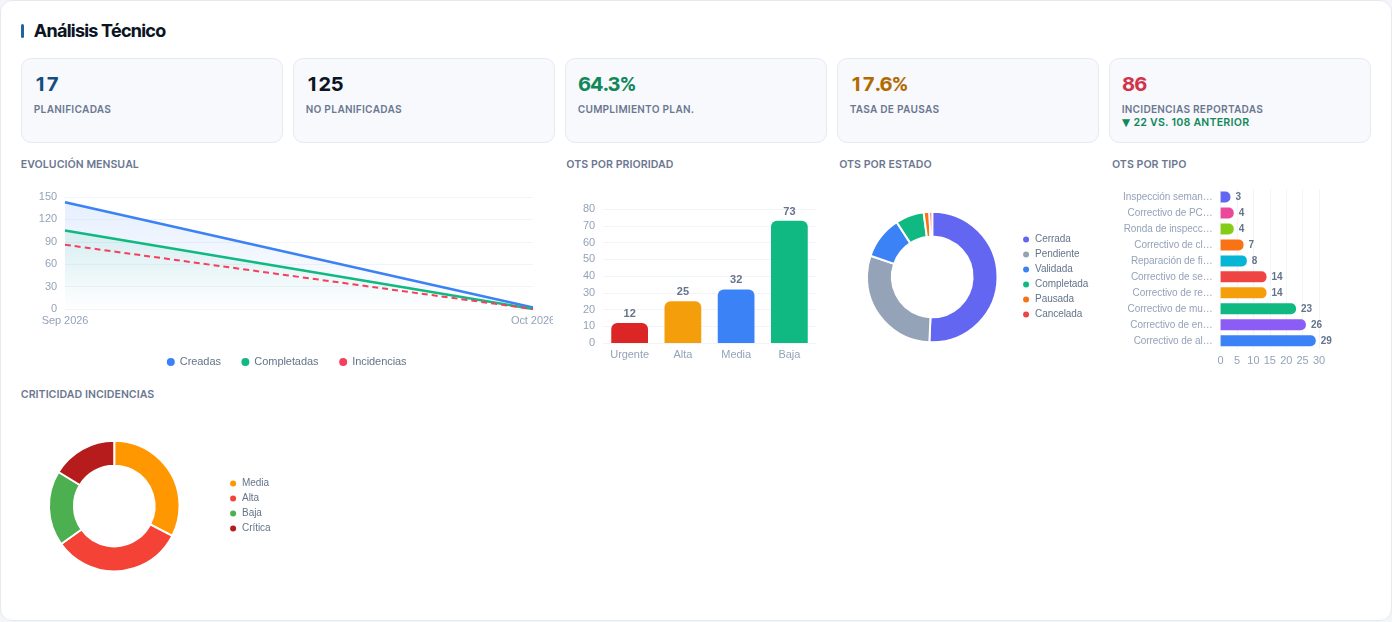The height and width of the screenshot is (622, 1392).
Task: Open the Planificadas card showing 17
Action: point(152,100)
